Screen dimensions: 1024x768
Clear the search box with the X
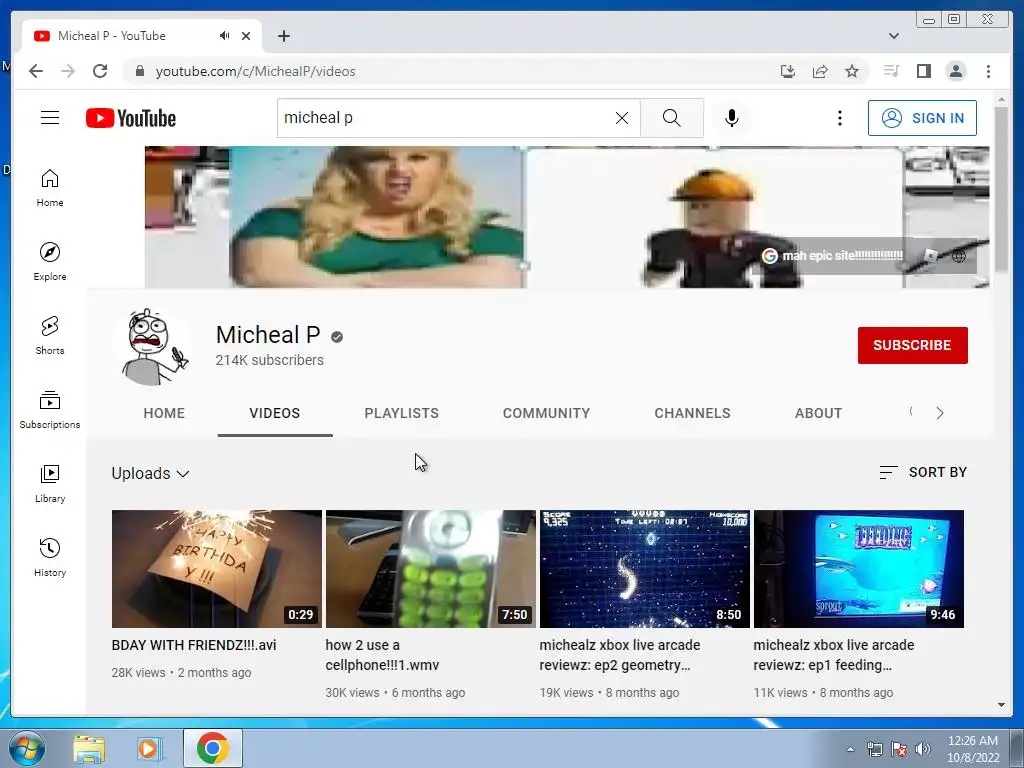[x=622, y=118]
